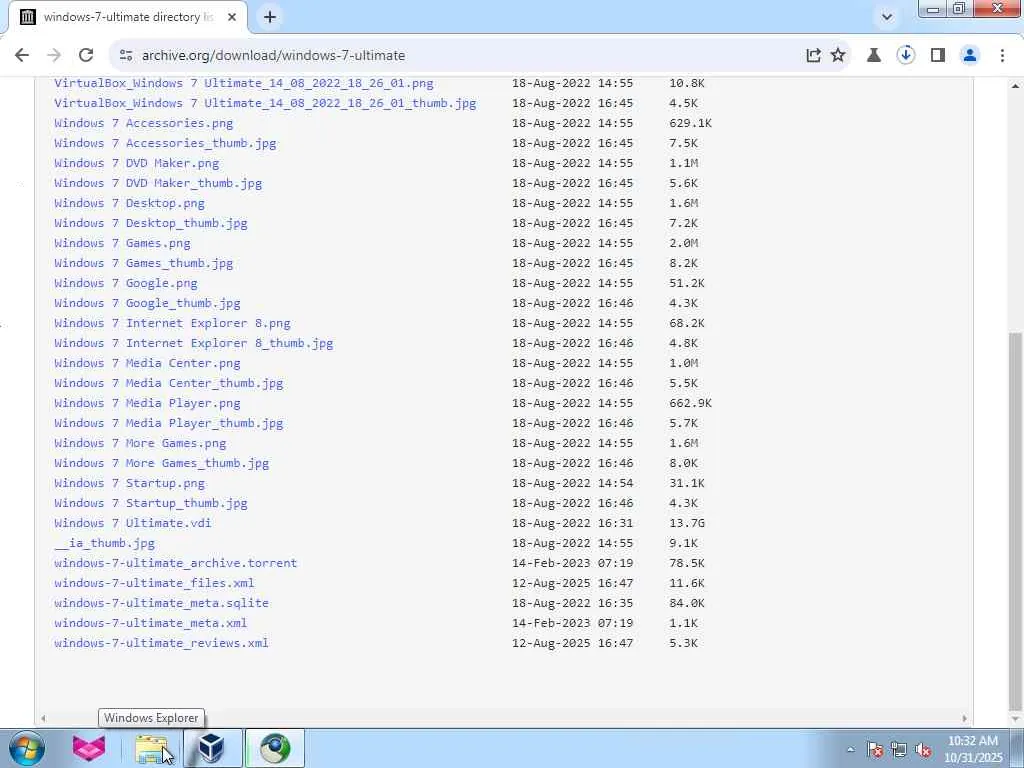The image size is (1024, 768).
Task: Open Windows 7 Desktop.png link
Action: tap(129, 203)
